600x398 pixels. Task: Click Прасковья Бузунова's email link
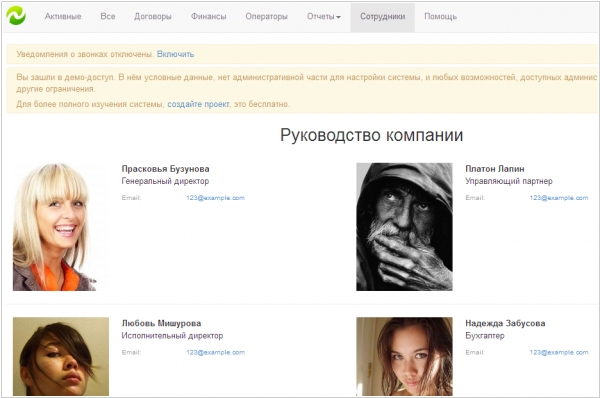(x=215, y=198)
